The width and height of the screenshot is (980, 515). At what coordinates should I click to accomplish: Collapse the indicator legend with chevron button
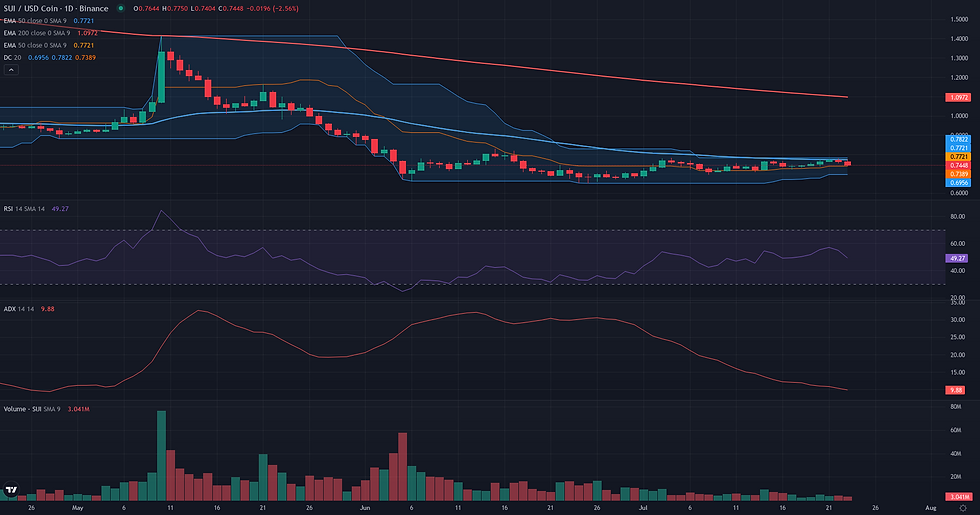coord(11,70)
